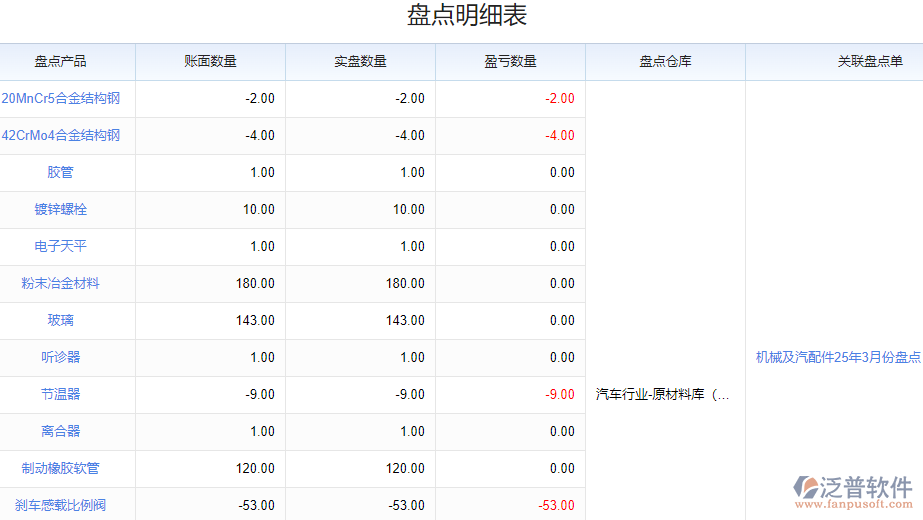Click the 账面数量 column header
923x520 pixels.
[x=211, y=61]
